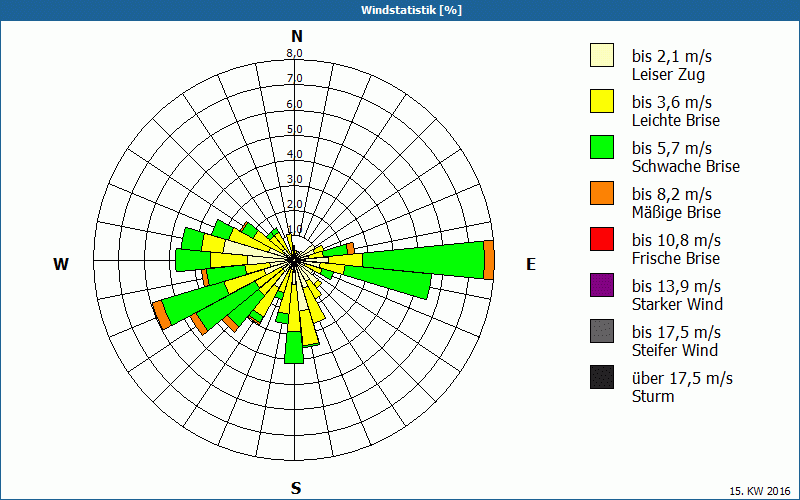Image resolution: width=800 pixels, height=500 pixels.
Task: Click the 8,0 axis scale value
Action: click(295, 53)
